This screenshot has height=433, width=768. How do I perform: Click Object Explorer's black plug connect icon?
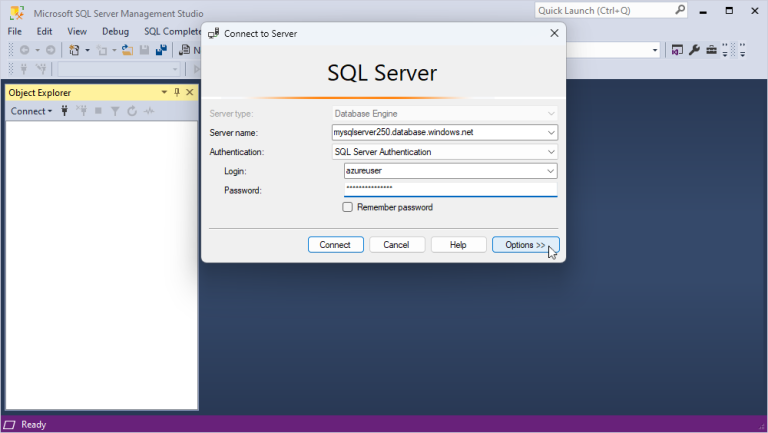click(64, 111)
